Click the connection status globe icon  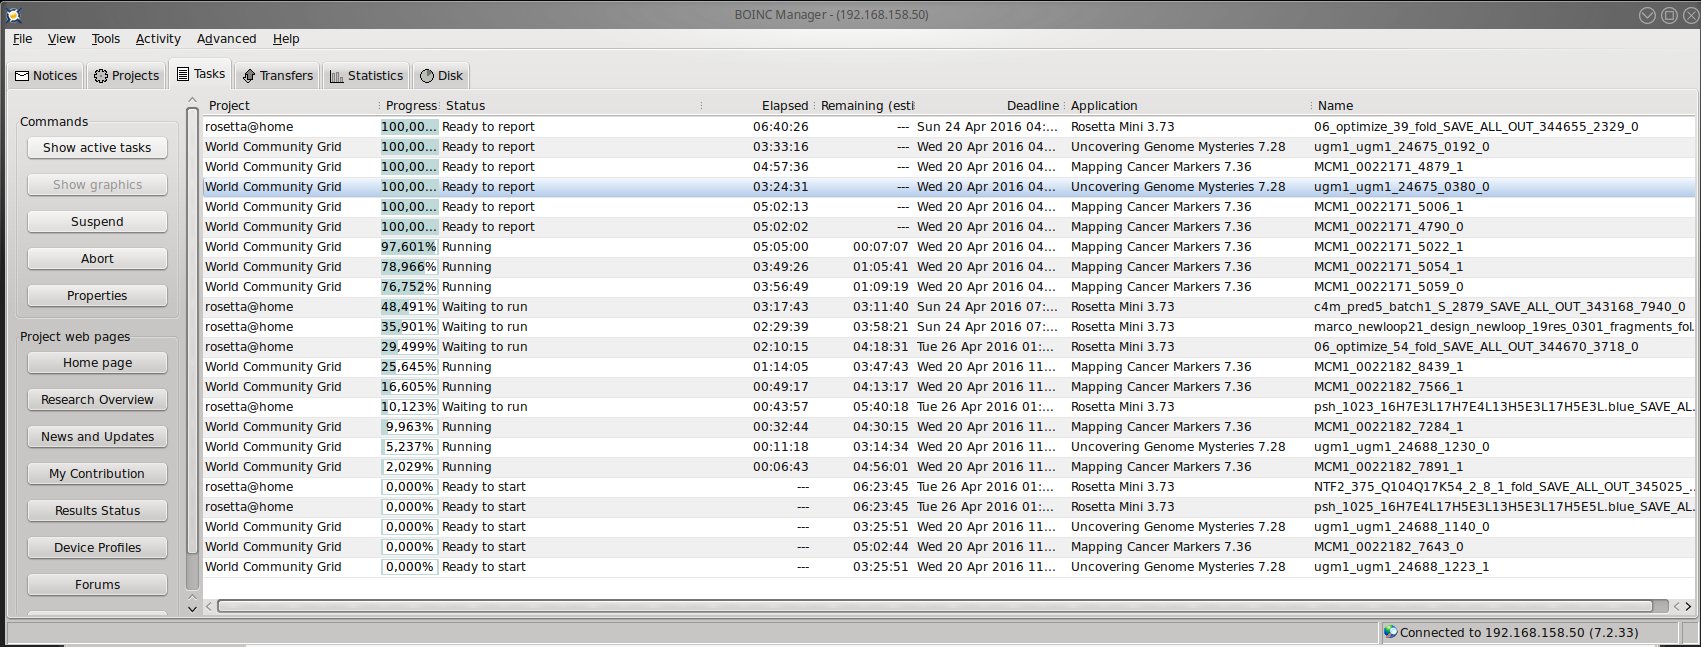(1390, 632)
